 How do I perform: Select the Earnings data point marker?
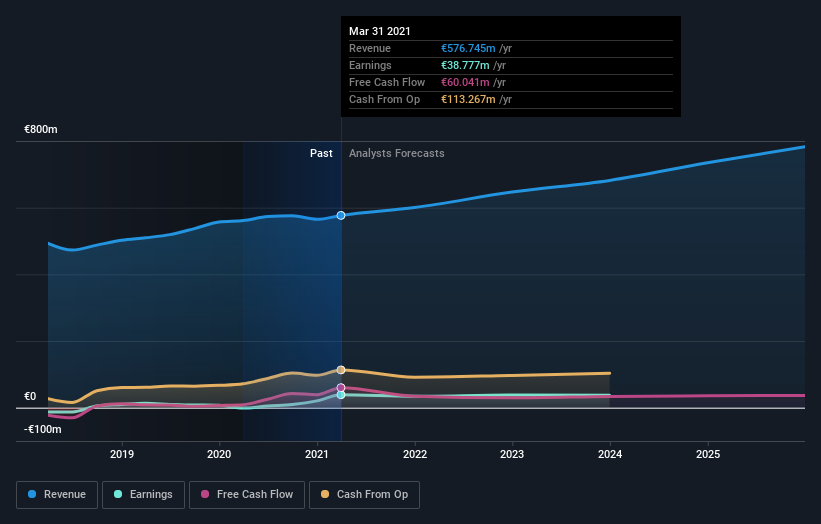point(341,395)
